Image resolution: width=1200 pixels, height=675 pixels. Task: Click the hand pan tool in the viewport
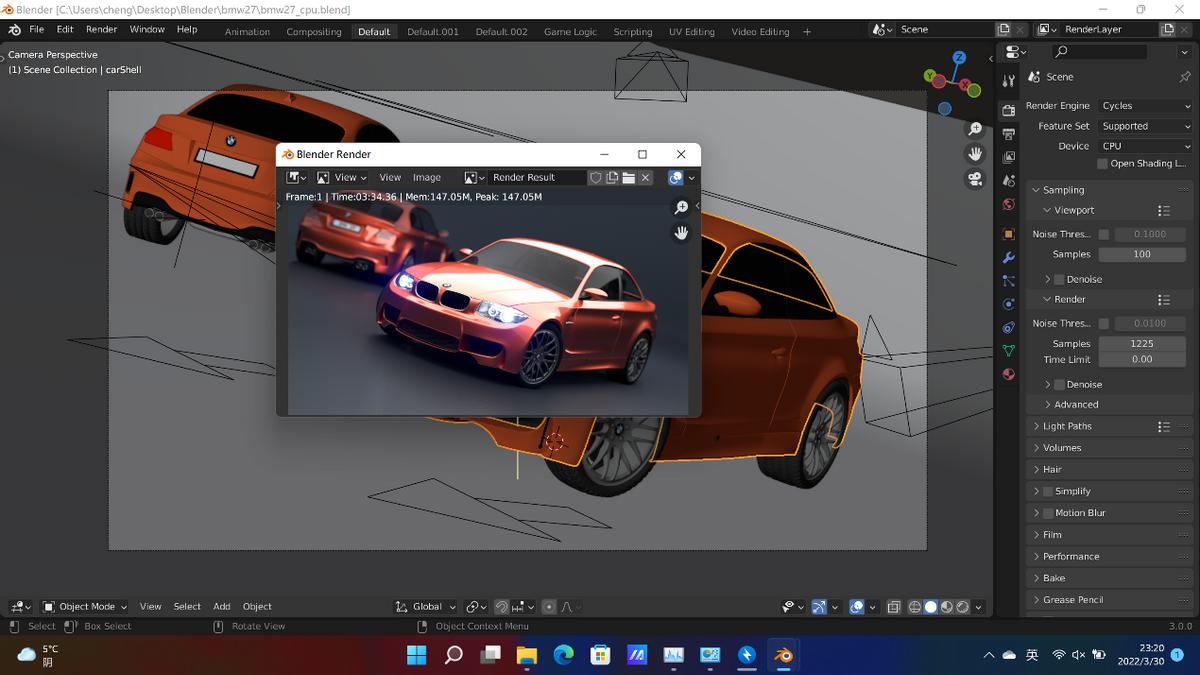pos(974,154)
